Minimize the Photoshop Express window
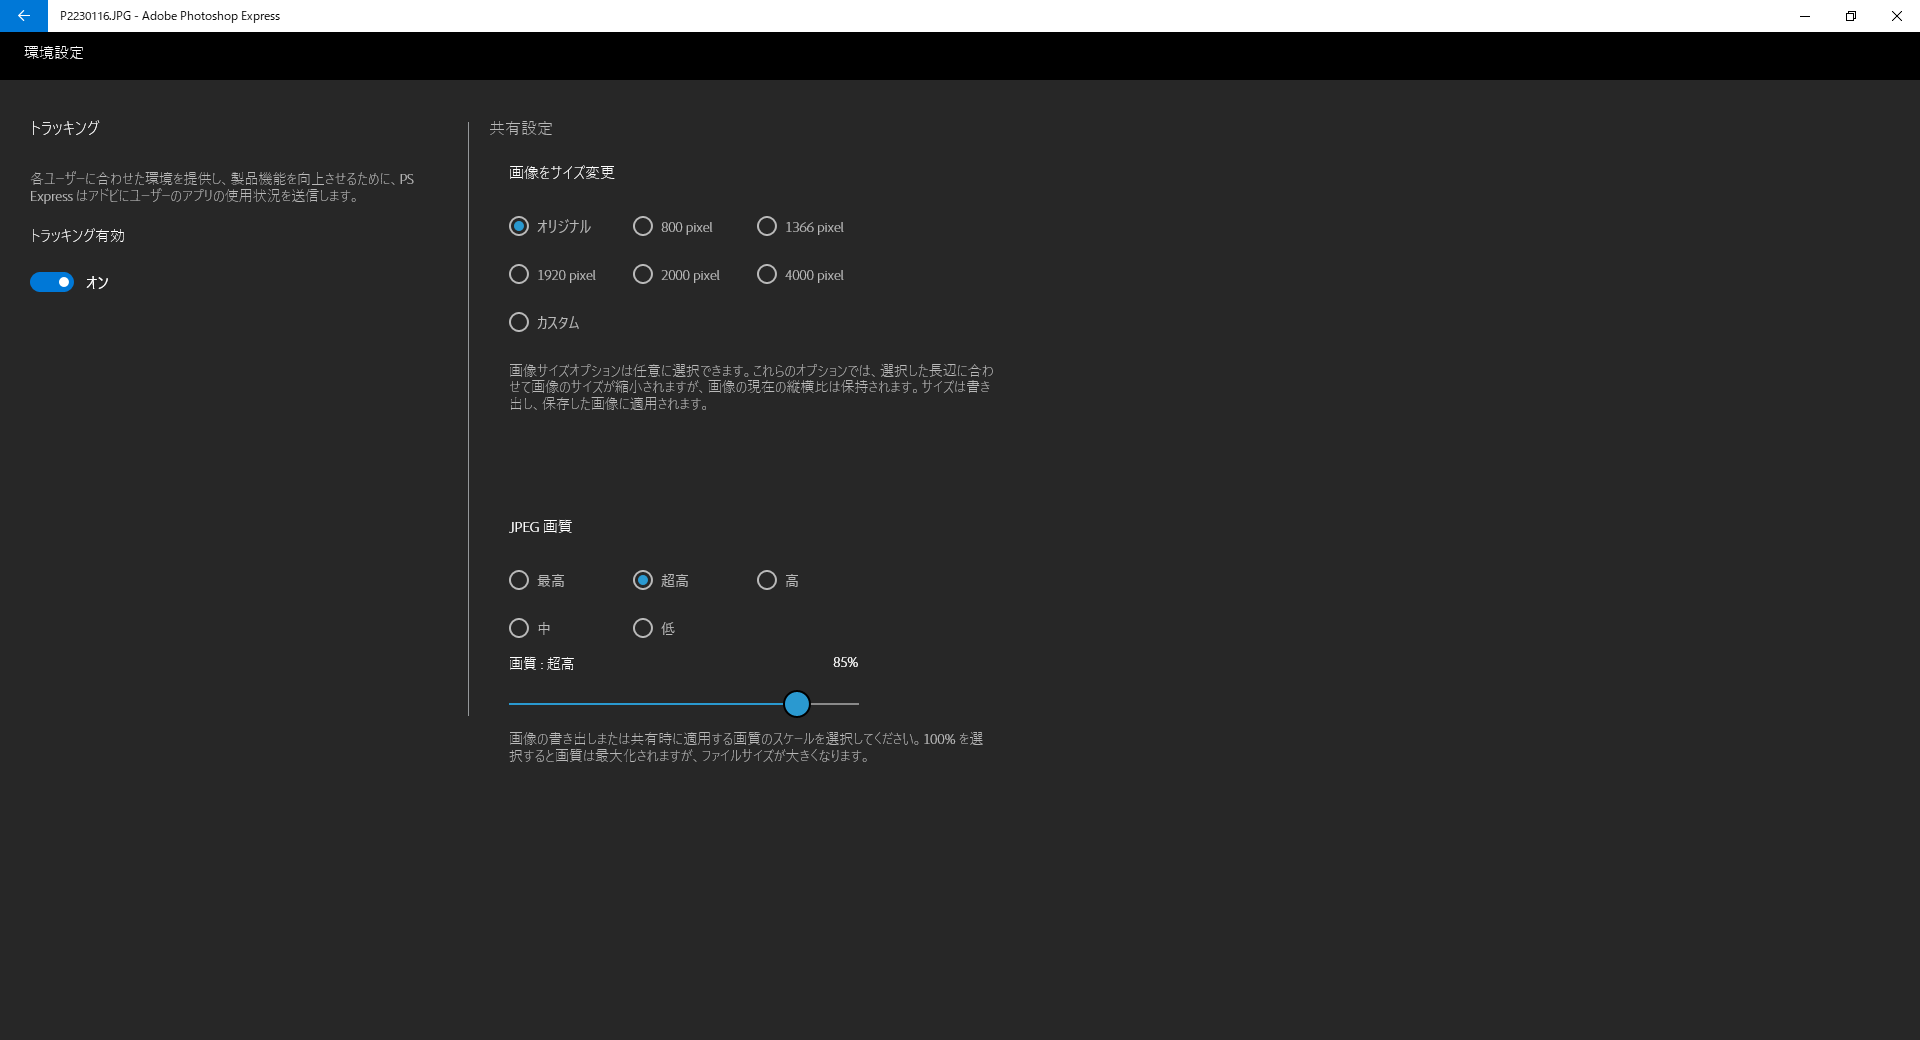 pos(1805,16)
